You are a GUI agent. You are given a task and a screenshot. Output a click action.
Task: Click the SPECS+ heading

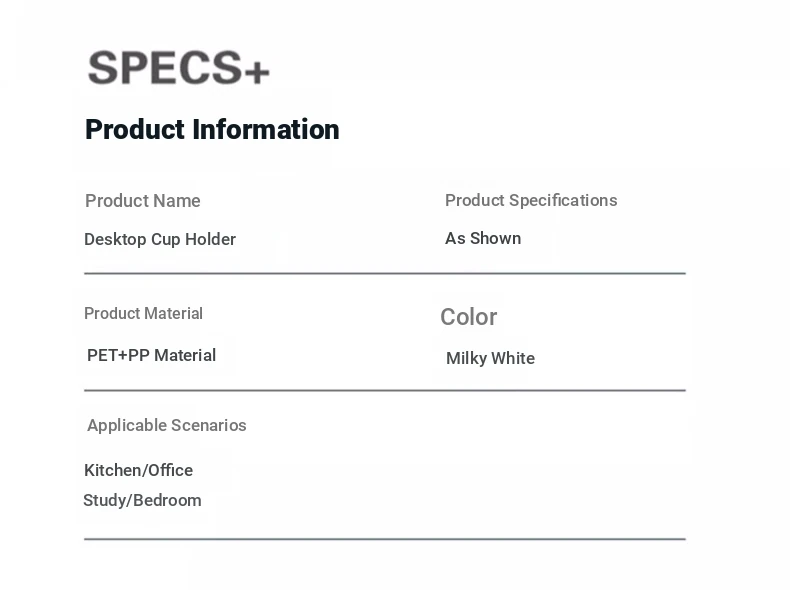tap(179, 68)
